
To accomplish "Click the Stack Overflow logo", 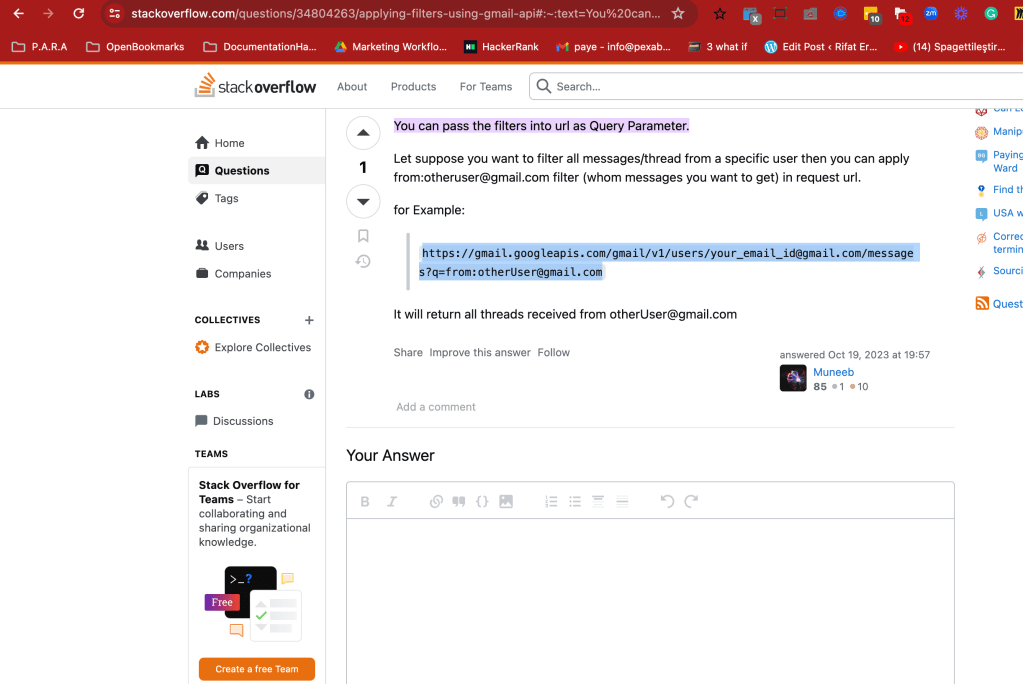I will pyautogui.click(x=255, y=86).
